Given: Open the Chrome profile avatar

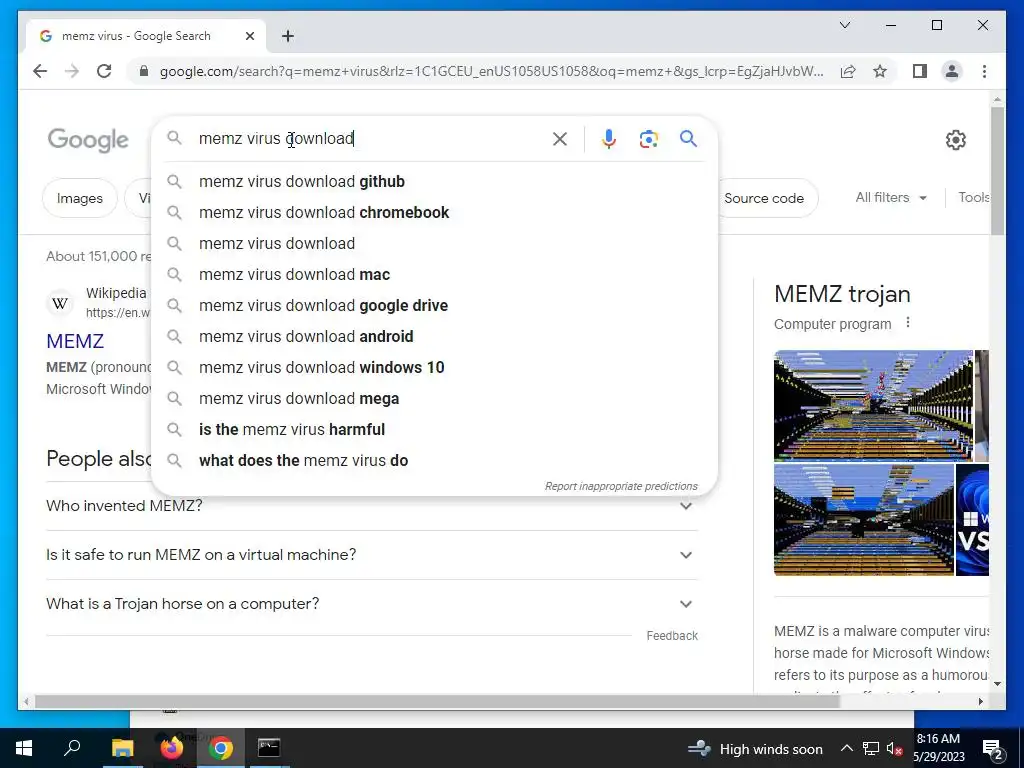Looking at the screenshot, I should 952,71.
